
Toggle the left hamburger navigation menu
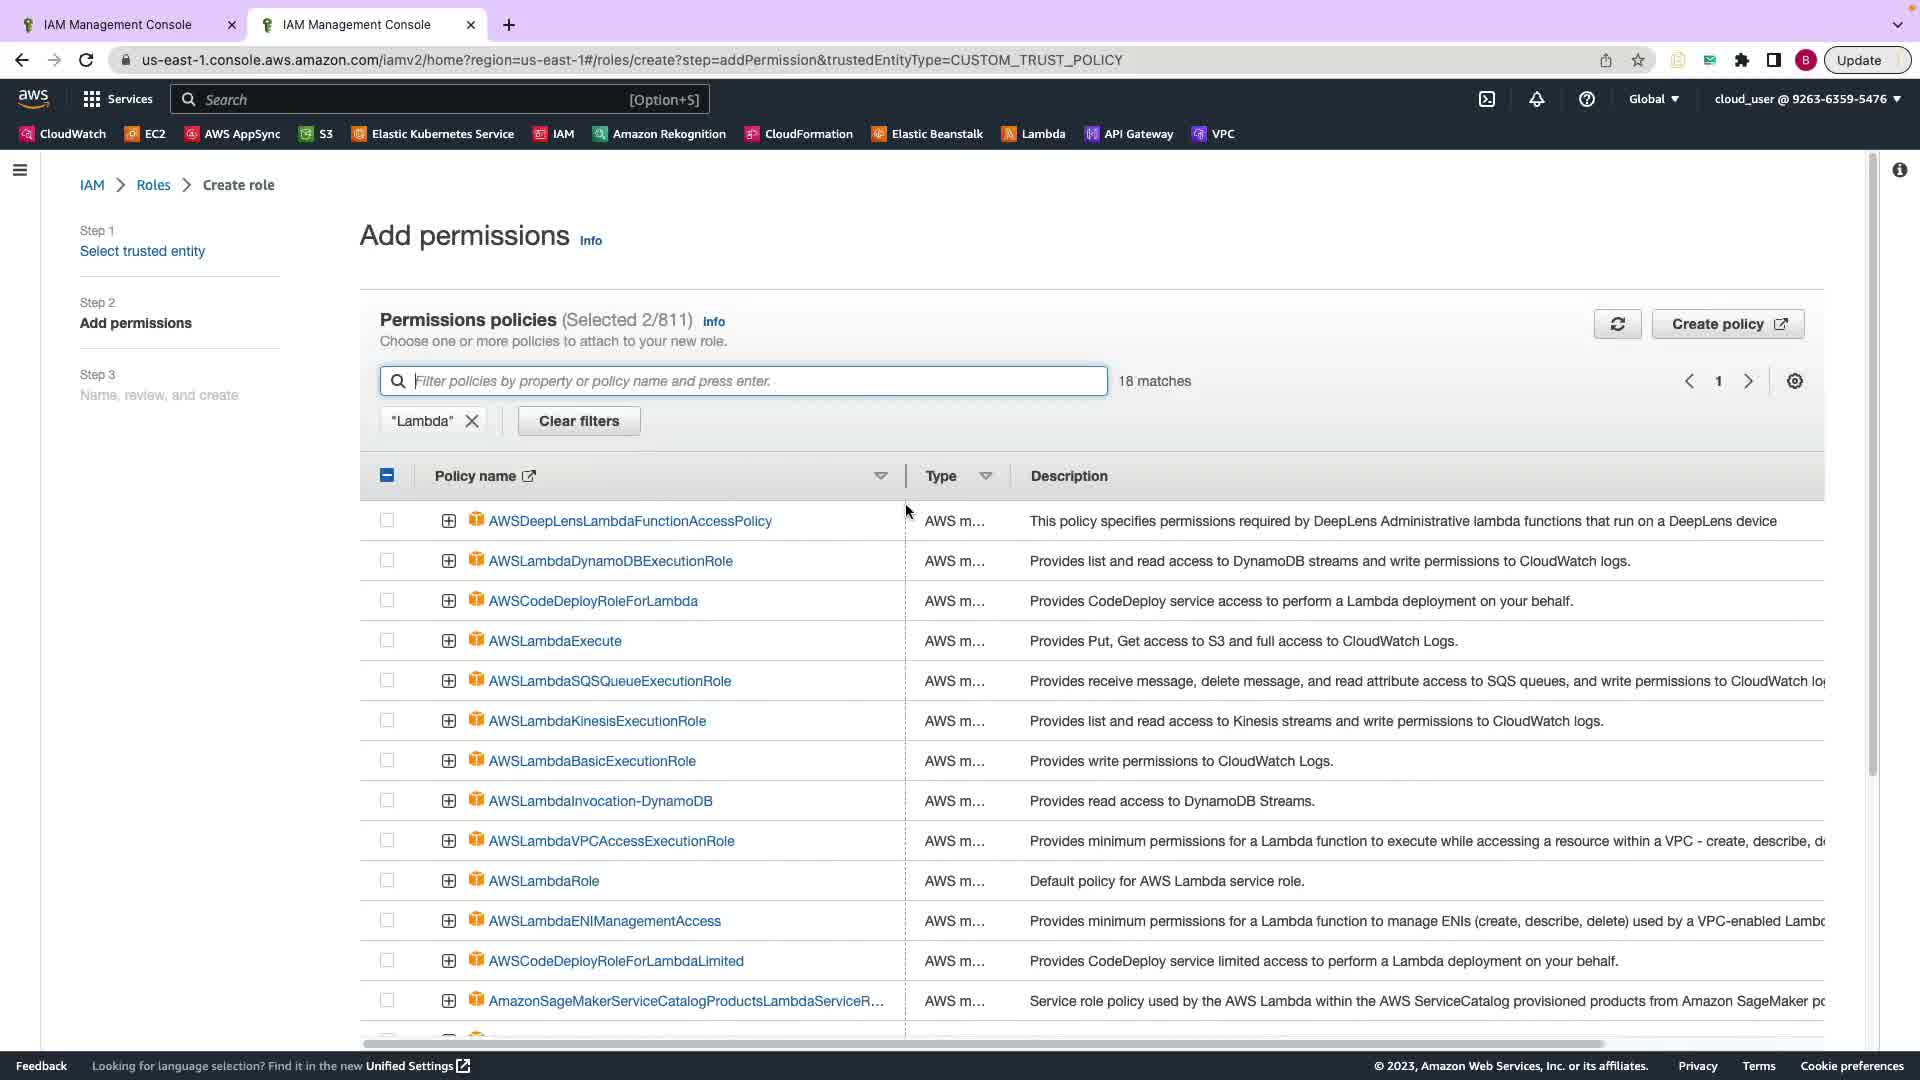coord(19,170)
